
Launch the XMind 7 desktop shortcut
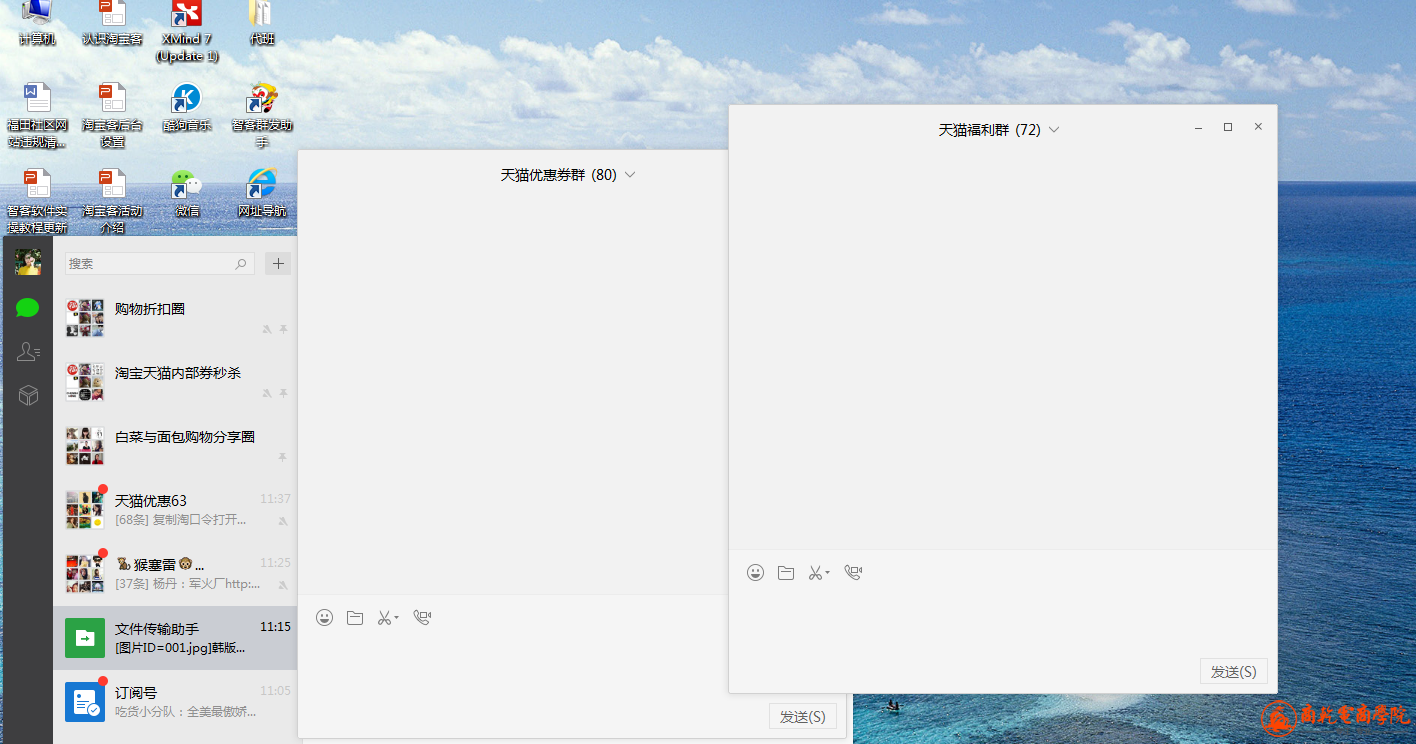click(187, 30)
